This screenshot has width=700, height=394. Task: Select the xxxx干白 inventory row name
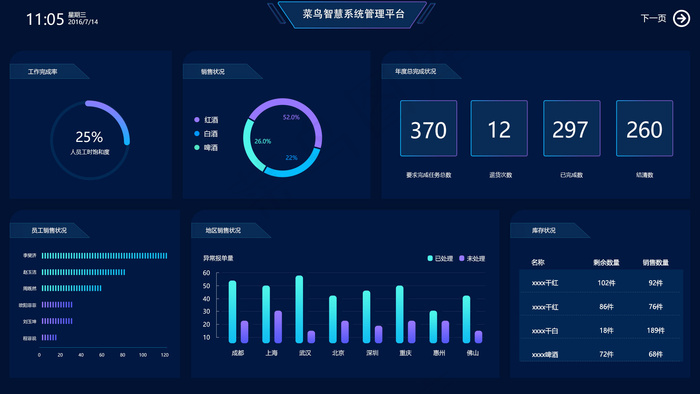click(545, 331)
